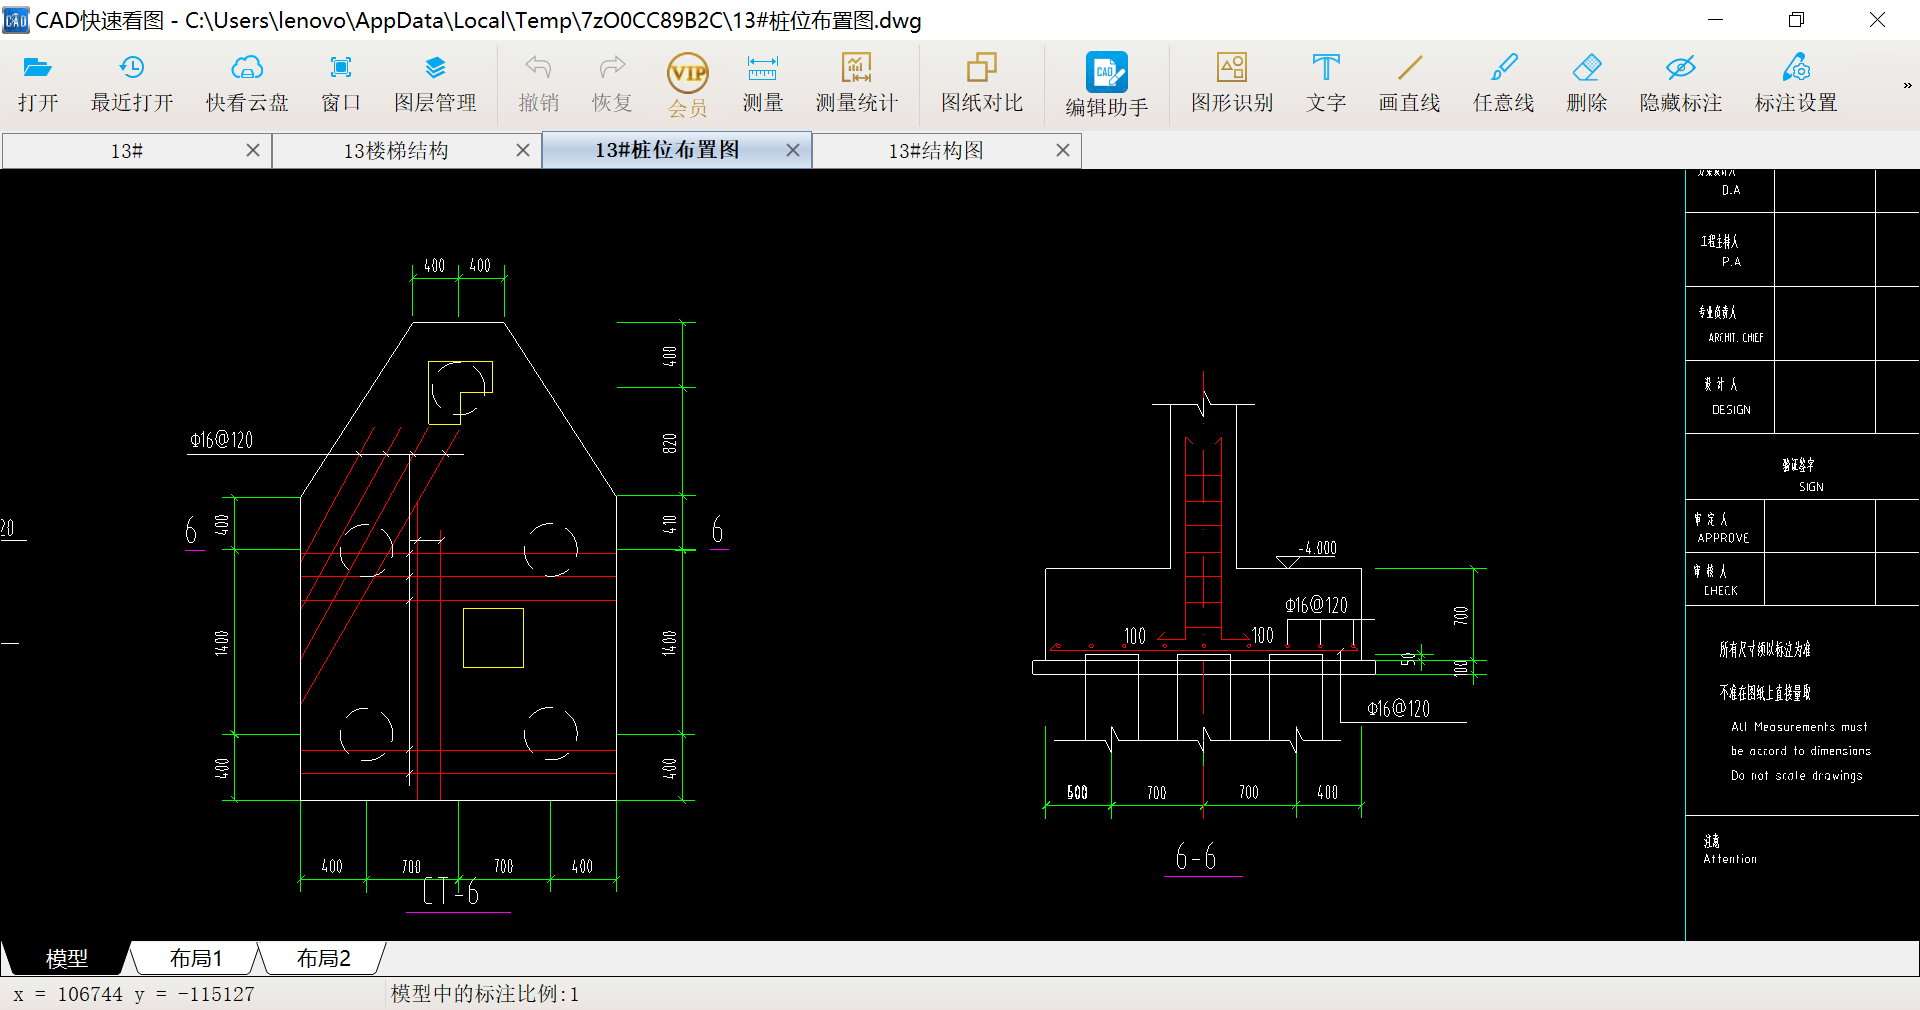Open 测量统计 measurement statistics
This screenshot has width=1920, height=1010.
pos(857,84)
